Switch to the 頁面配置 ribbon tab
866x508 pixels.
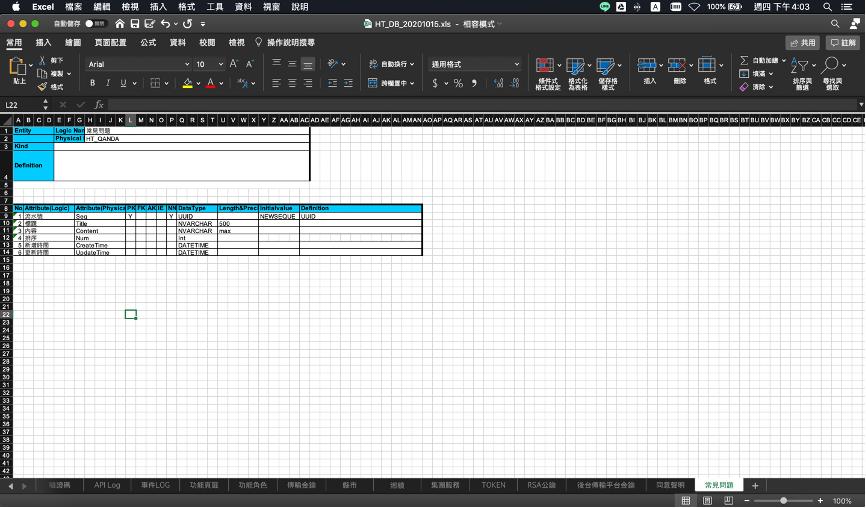tap(110, 43)
